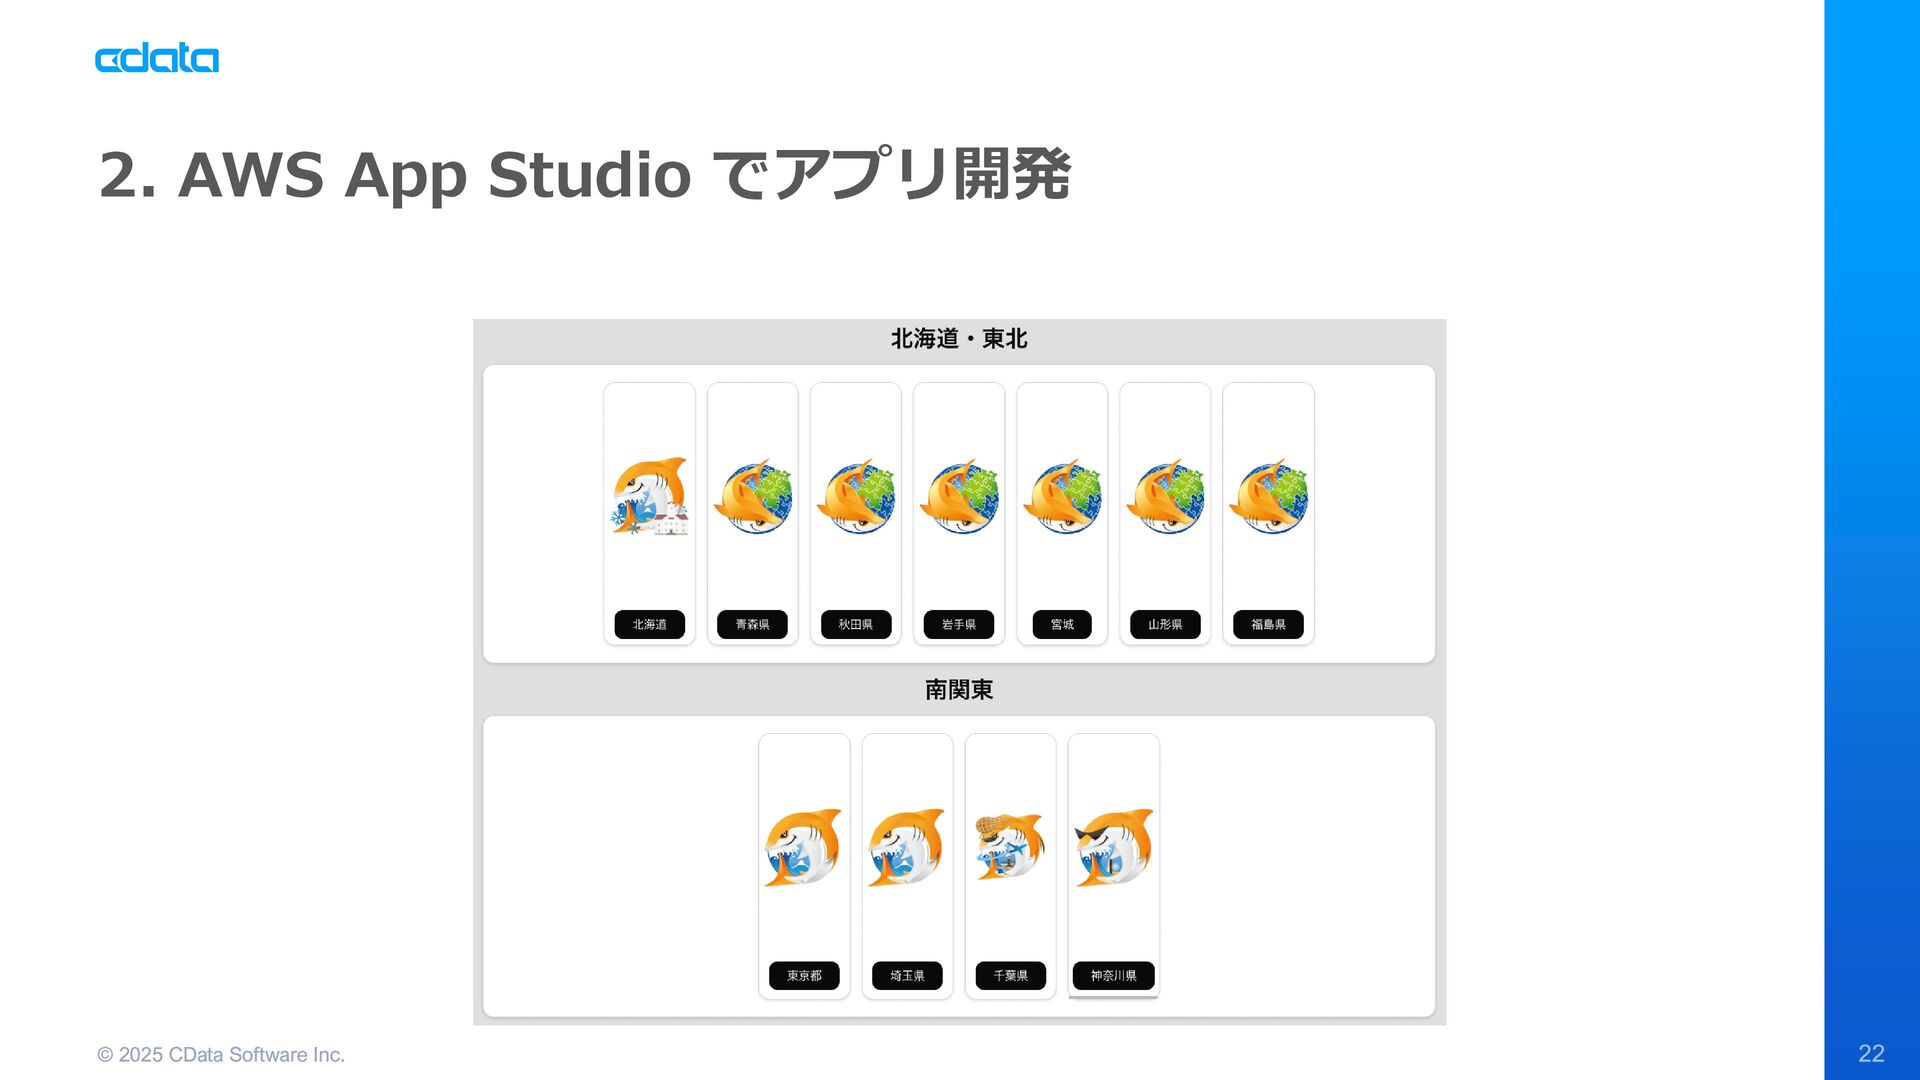Select the shark icon above 青森県
This screenshot has width=1920, height=1080.
(753, 497)
